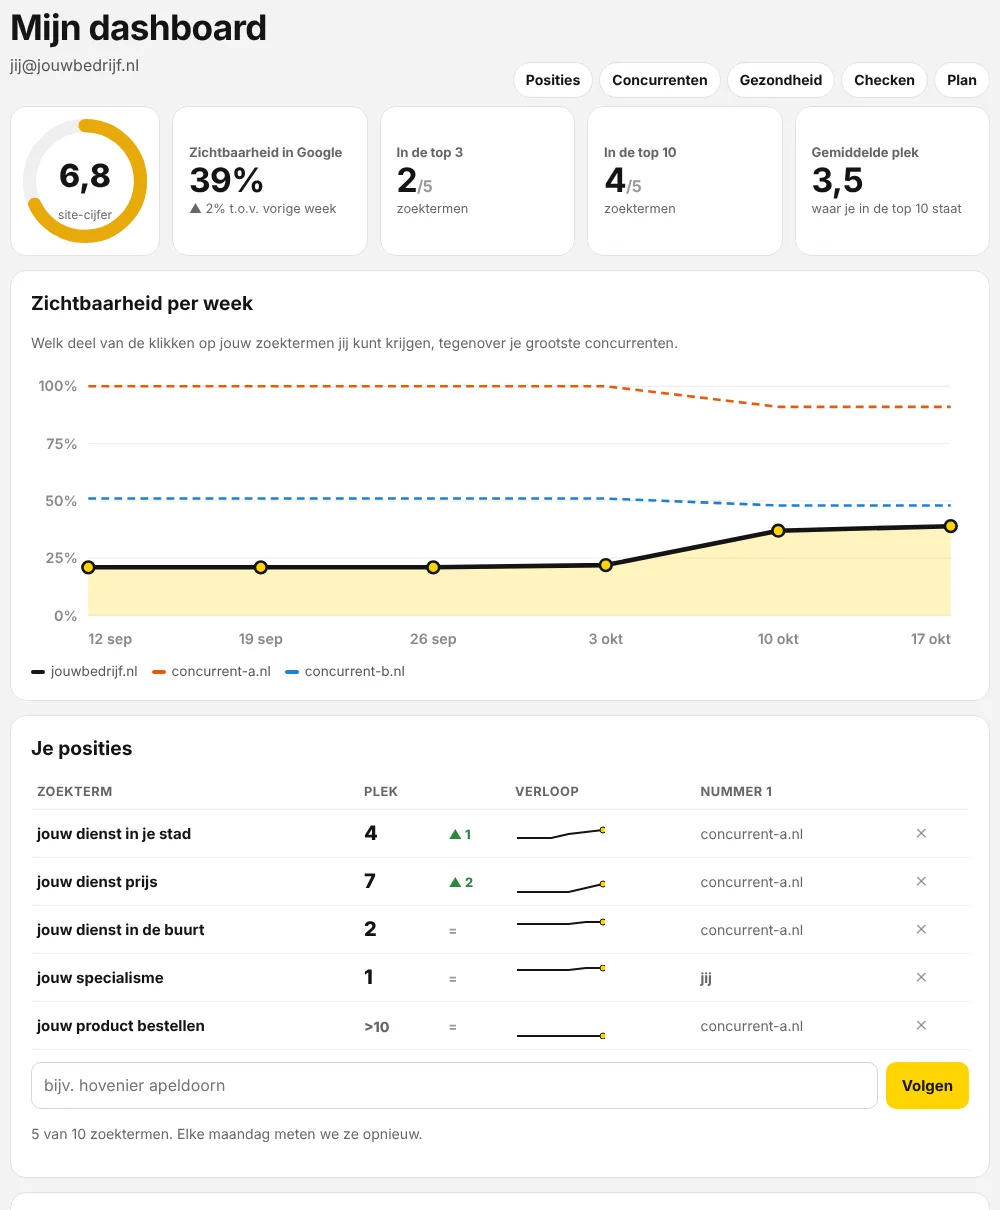Remove the 'jouw dienst in de buurt' term
Screen dimensions: 1000x1210
921,929
